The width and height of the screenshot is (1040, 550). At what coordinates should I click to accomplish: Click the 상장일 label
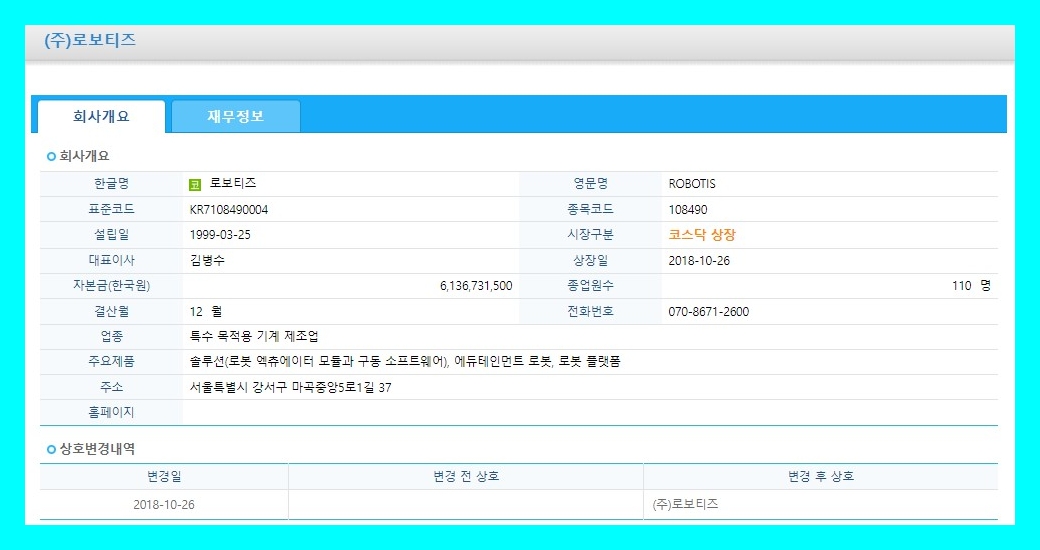point(590,261)
